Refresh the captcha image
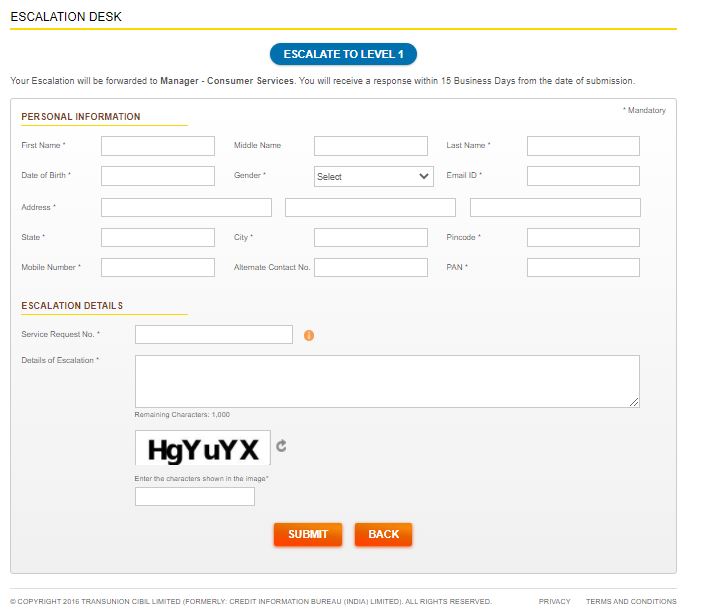This screenshot has height=613, width=707. [282, 446]
